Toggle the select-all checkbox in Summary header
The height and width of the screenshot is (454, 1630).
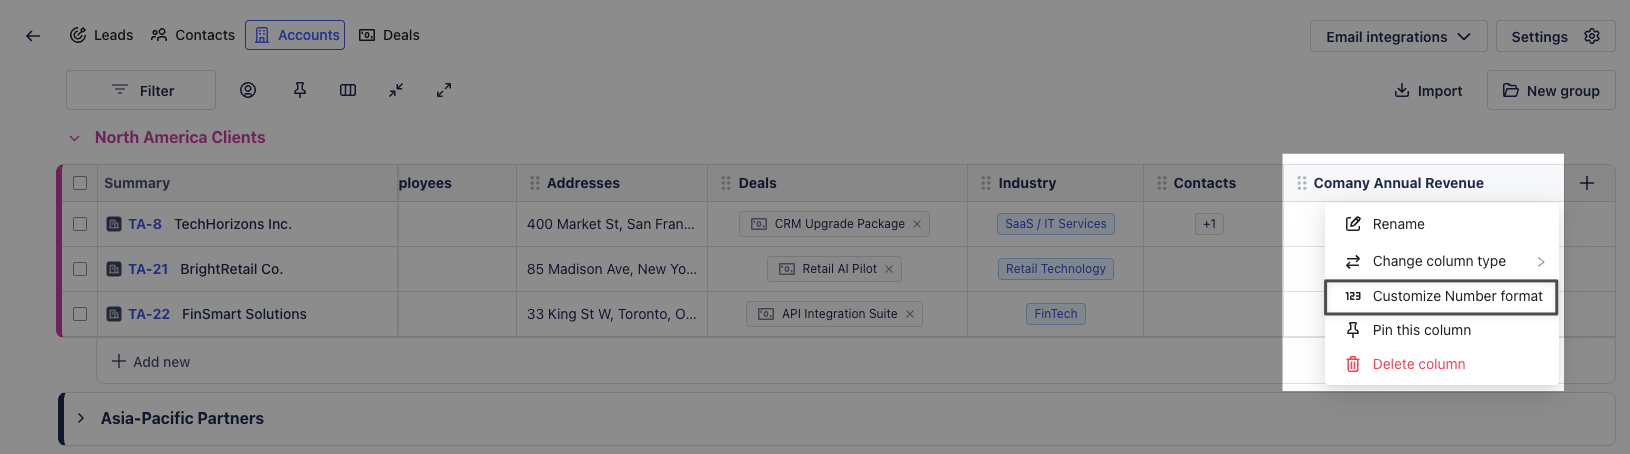[80, 183]
